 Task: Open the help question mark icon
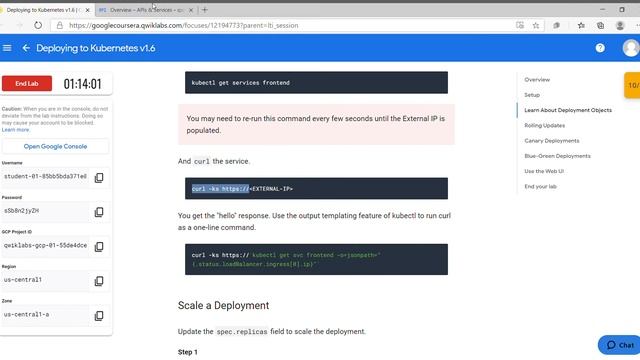(600, 48)
